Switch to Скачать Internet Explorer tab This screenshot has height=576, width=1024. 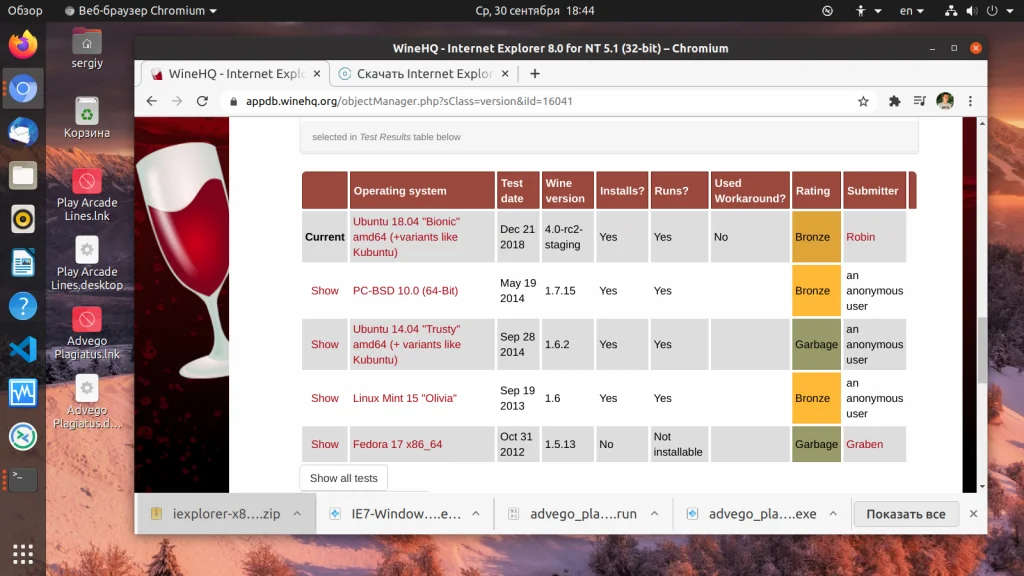(423, 74)
